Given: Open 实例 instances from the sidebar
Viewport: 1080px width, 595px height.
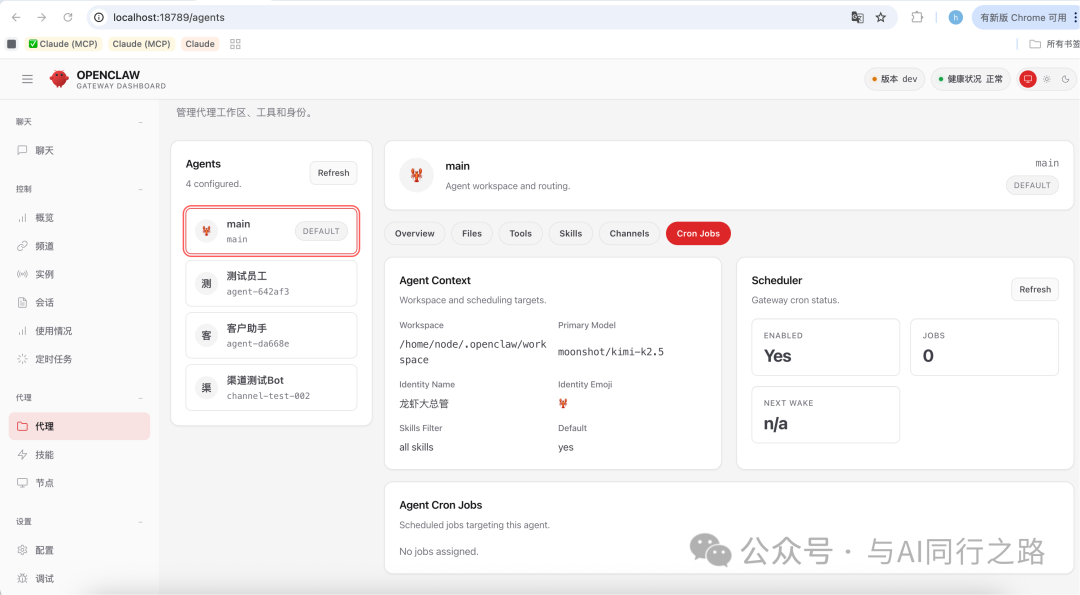Looking at the screenshot, I should [x=44, y=274].
